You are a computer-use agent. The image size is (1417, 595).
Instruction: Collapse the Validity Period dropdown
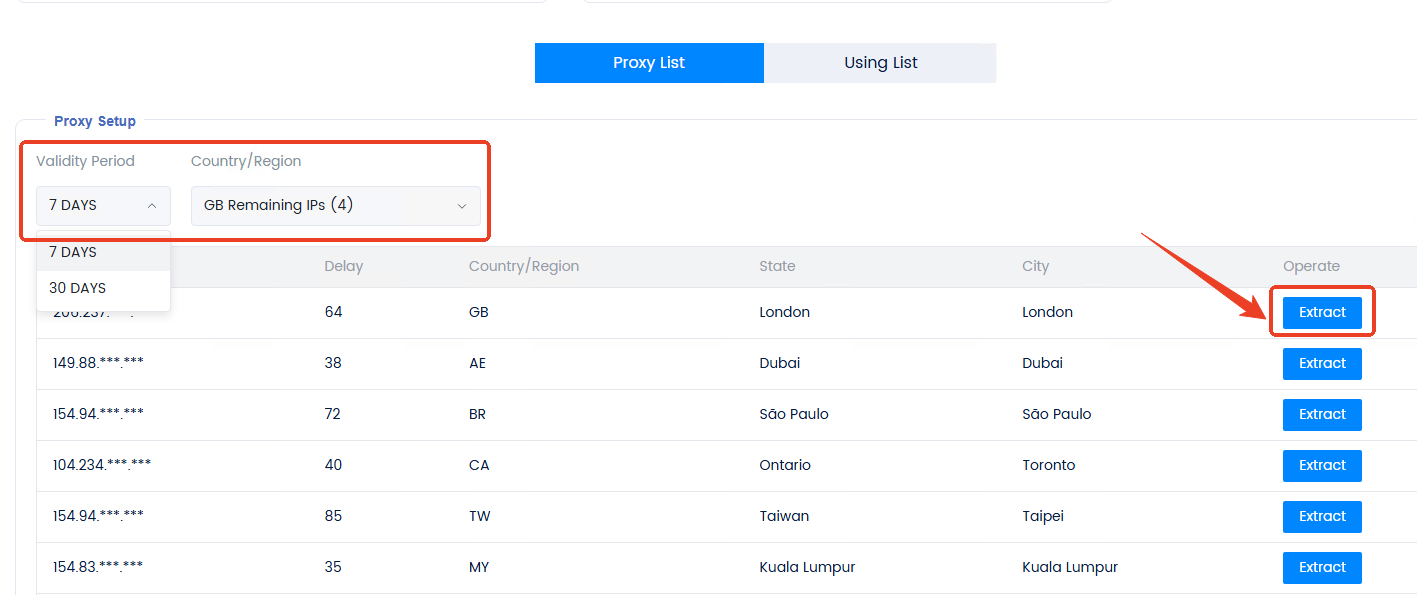103,205
